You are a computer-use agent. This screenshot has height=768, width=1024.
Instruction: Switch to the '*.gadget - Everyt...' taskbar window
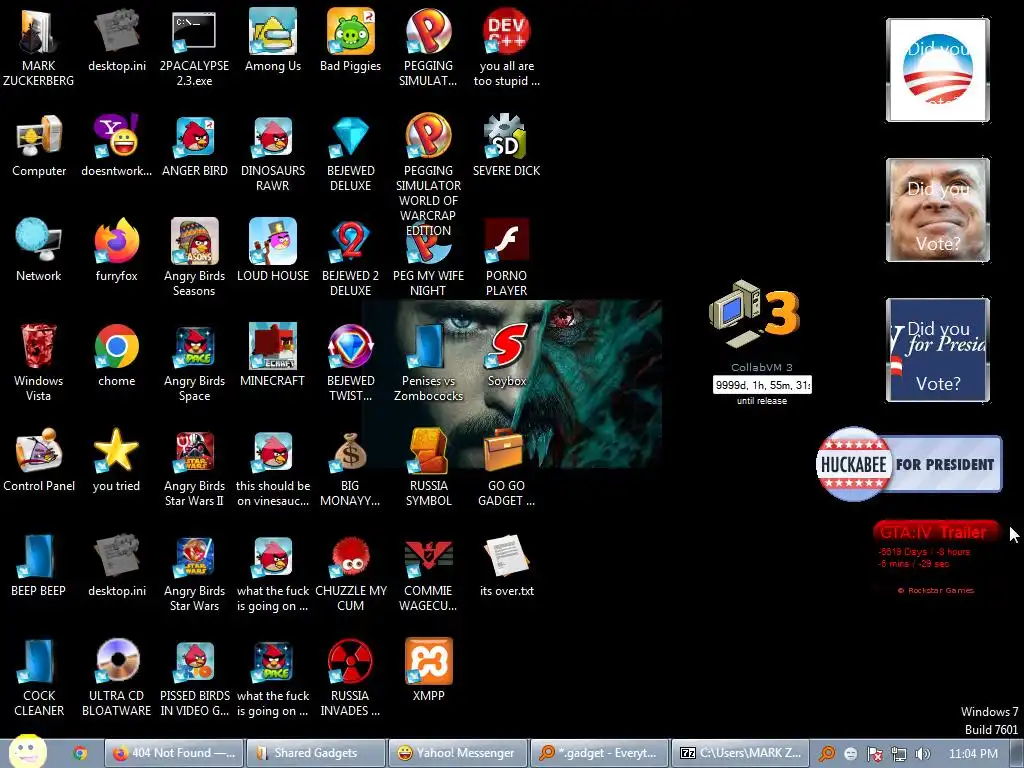[600, 753]
